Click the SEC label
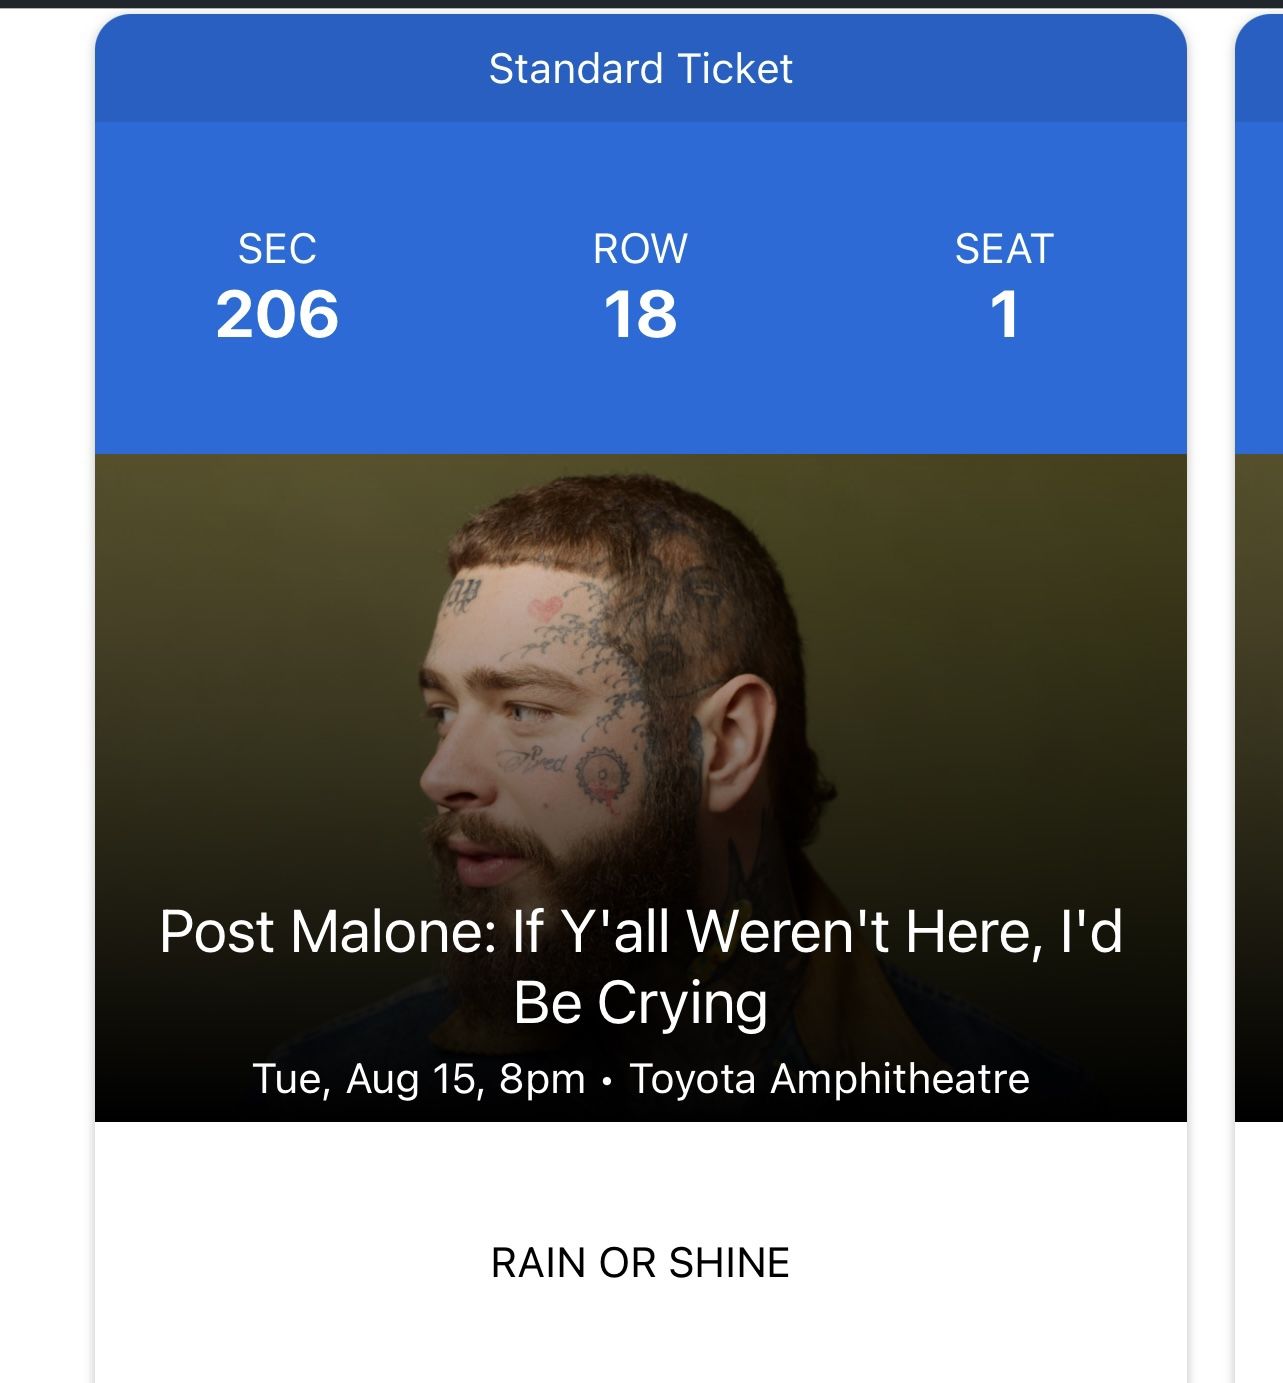The image size is (1283, 1383). pos(277,249)
